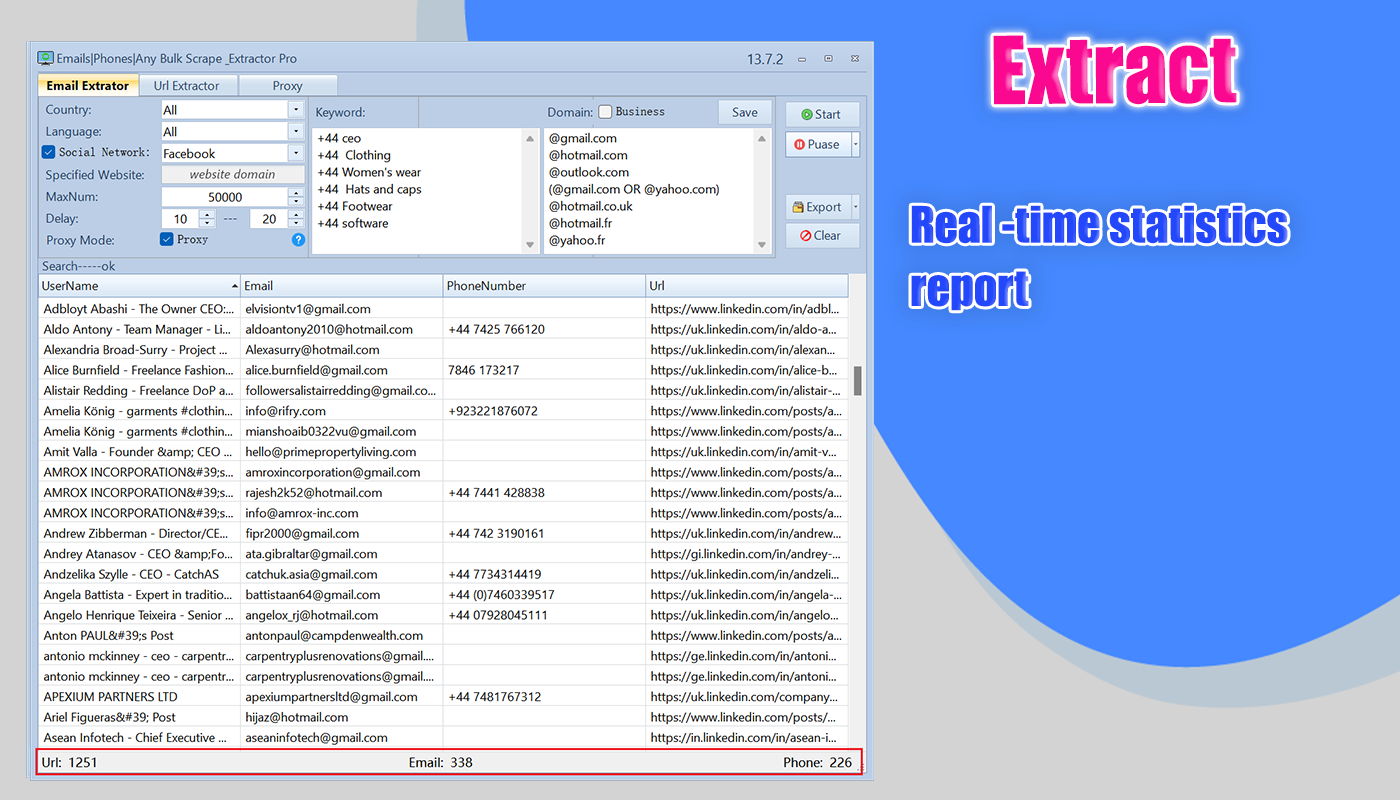Select keyword '+44 Footwear'
This screenshot has height=800, width=1400.
[355, 206]
